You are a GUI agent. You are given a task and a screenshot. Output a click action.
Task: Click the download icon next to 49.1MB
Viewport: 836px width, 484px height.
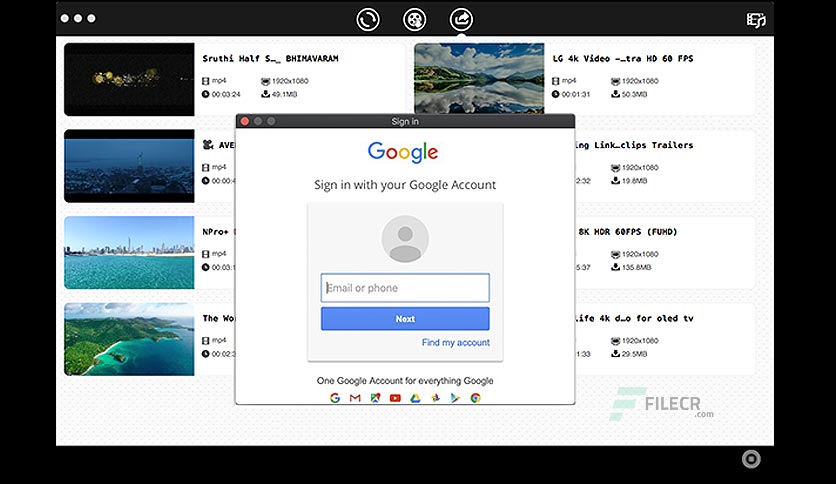pyautogui.click(x=265, y=94)
